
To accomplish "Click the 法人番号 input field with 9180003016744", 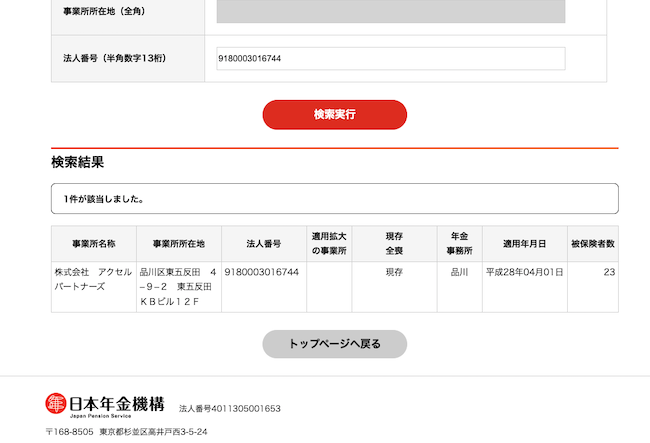I will pyautogui.click(x=390, y=59).
